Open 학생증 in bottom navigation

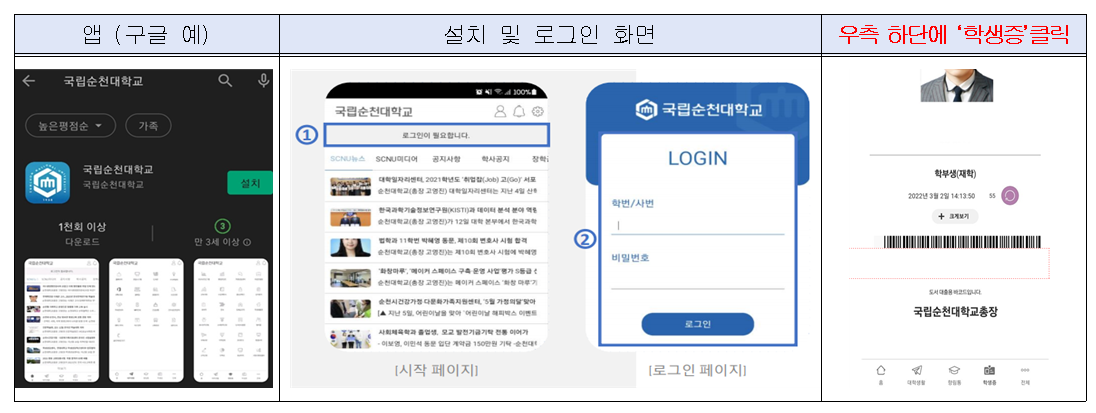tap(989, 375)
